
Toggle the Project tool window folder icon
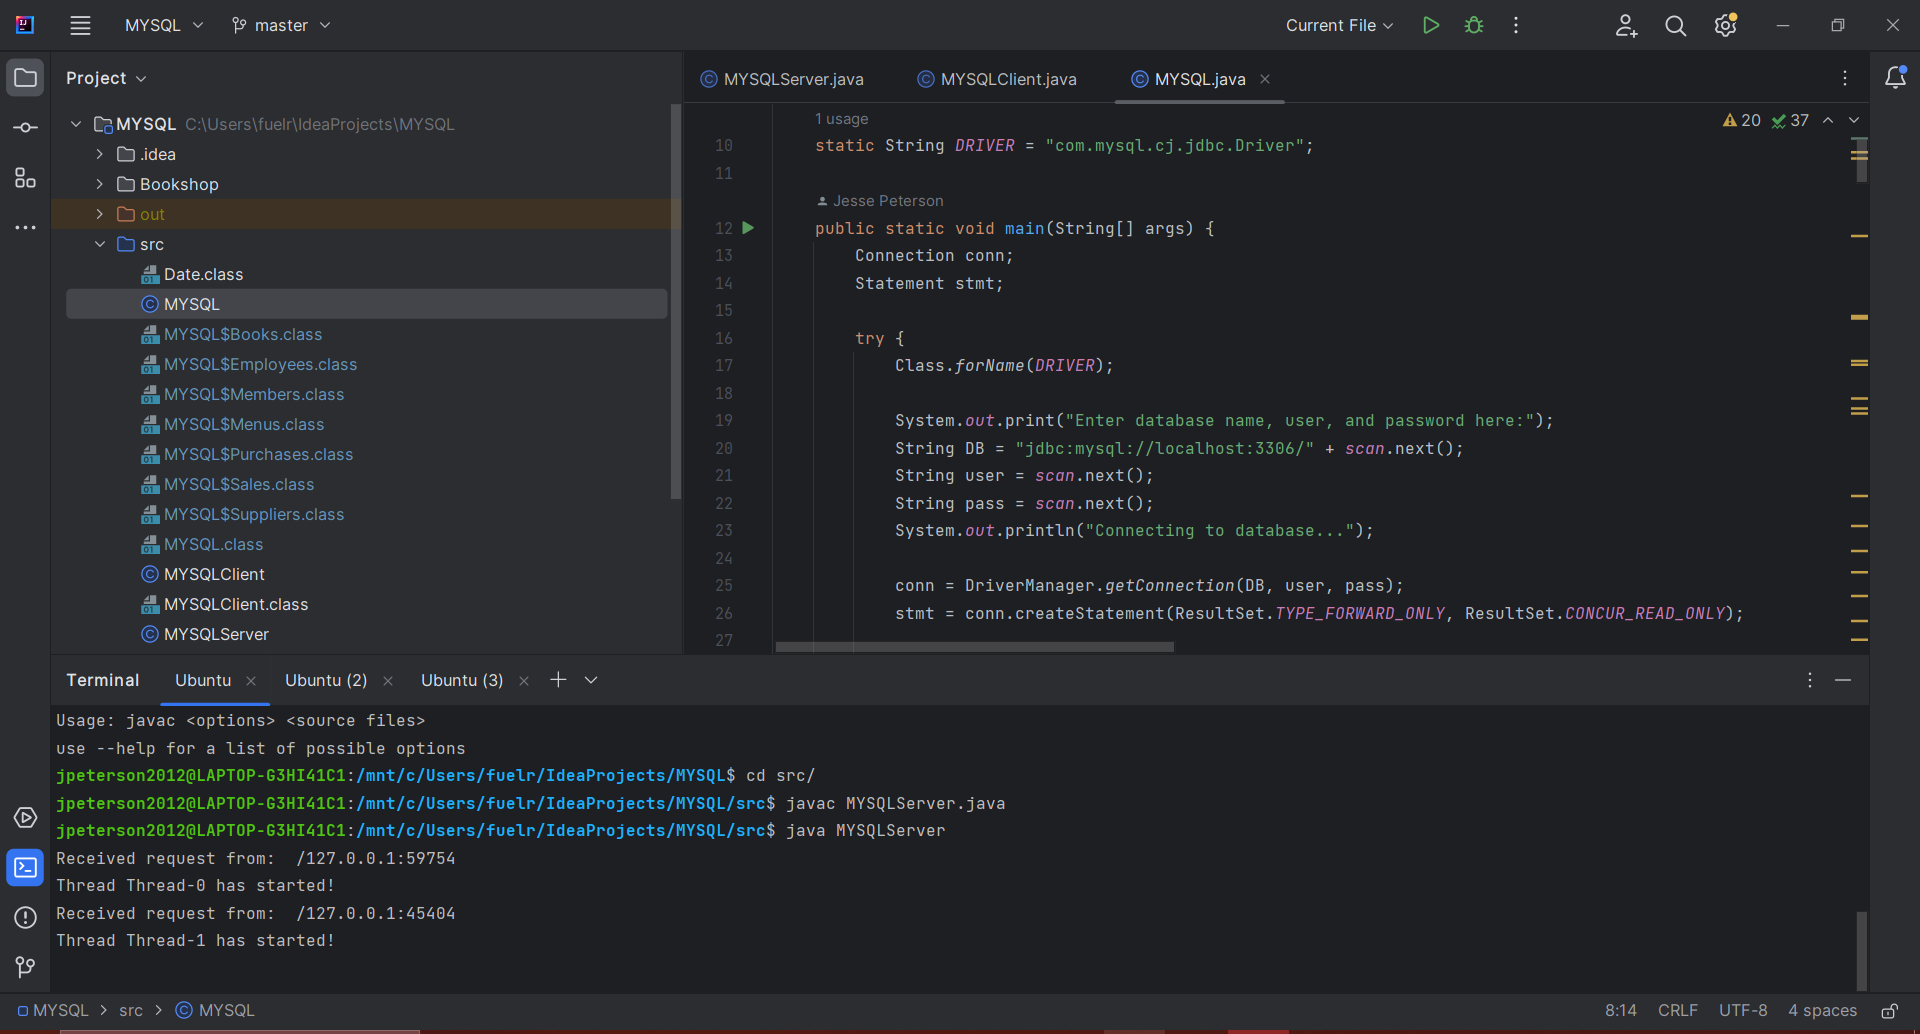pyautogui.click(x=25, y=78)
